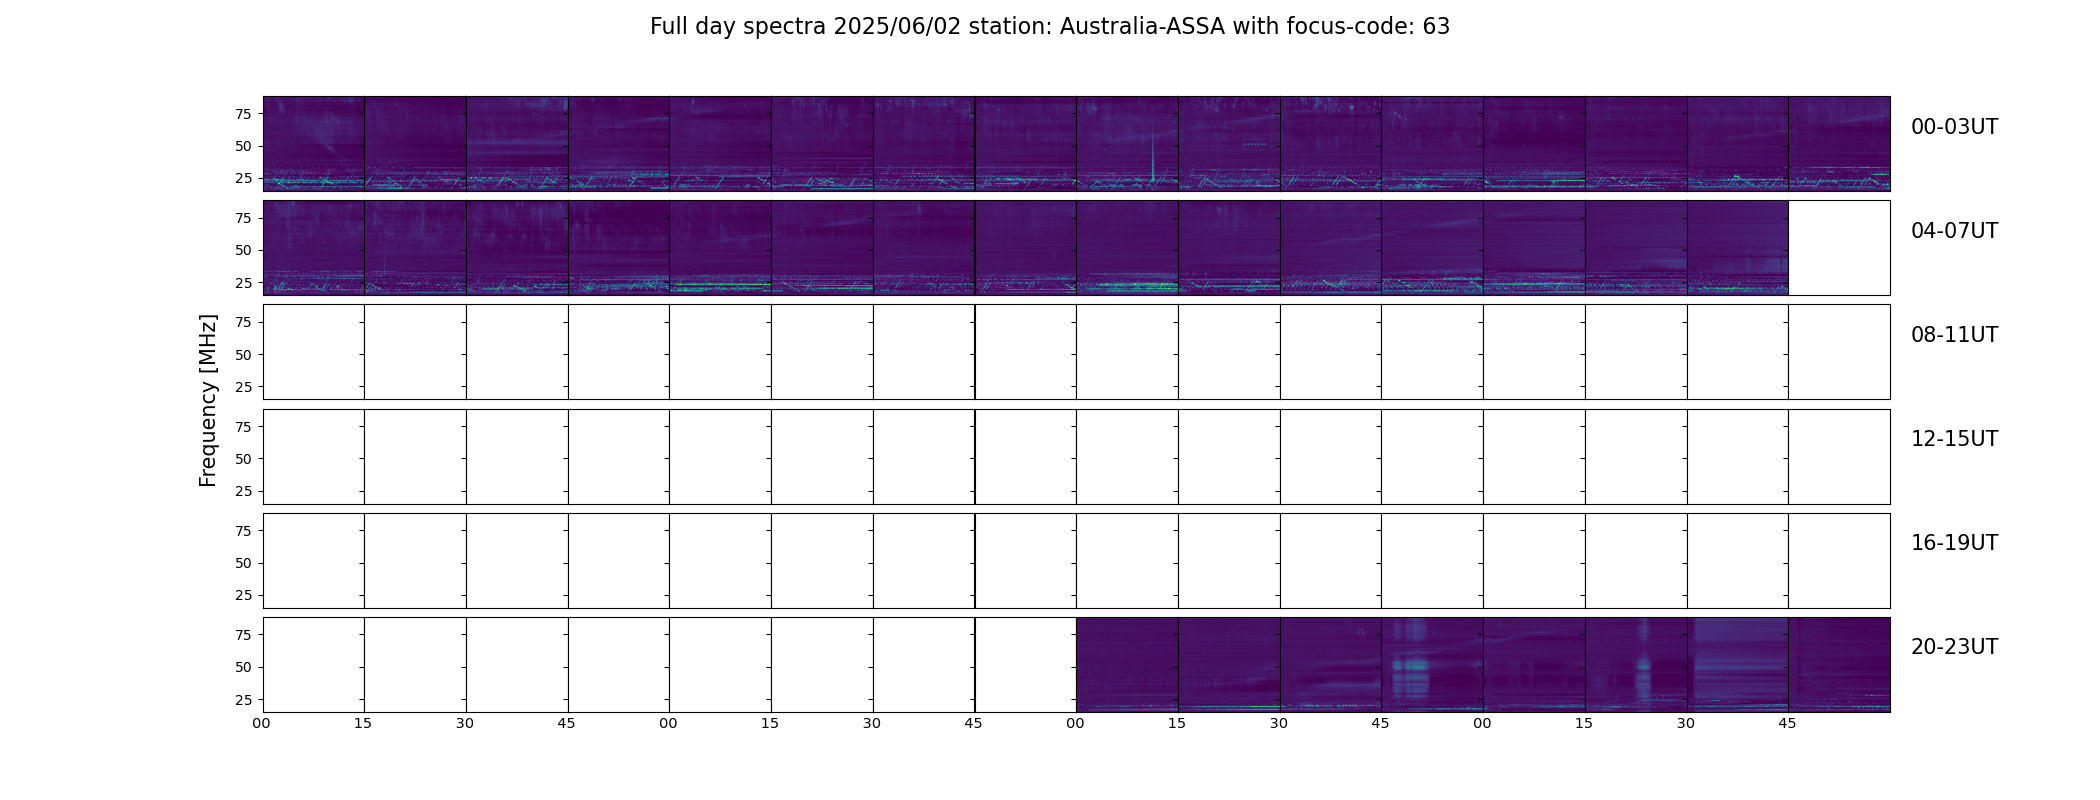
Task: Click the first spectrogram tile in 20-23UT row
Action: tap(1127, 664)
